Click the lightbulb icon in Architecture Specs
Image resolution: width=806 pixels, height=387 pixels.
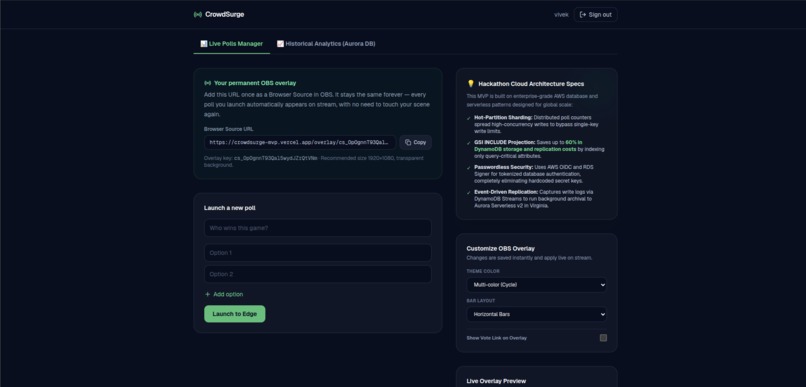click(x=470, y=84)
